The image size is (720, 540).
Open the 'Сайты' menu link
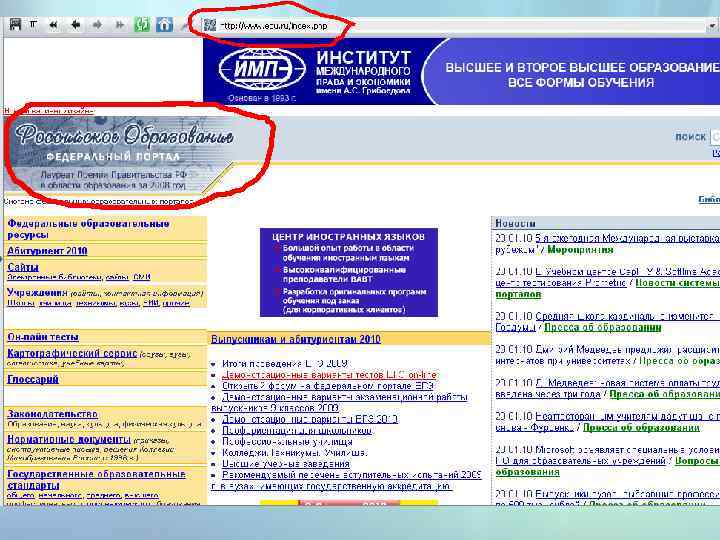point(23,267)
